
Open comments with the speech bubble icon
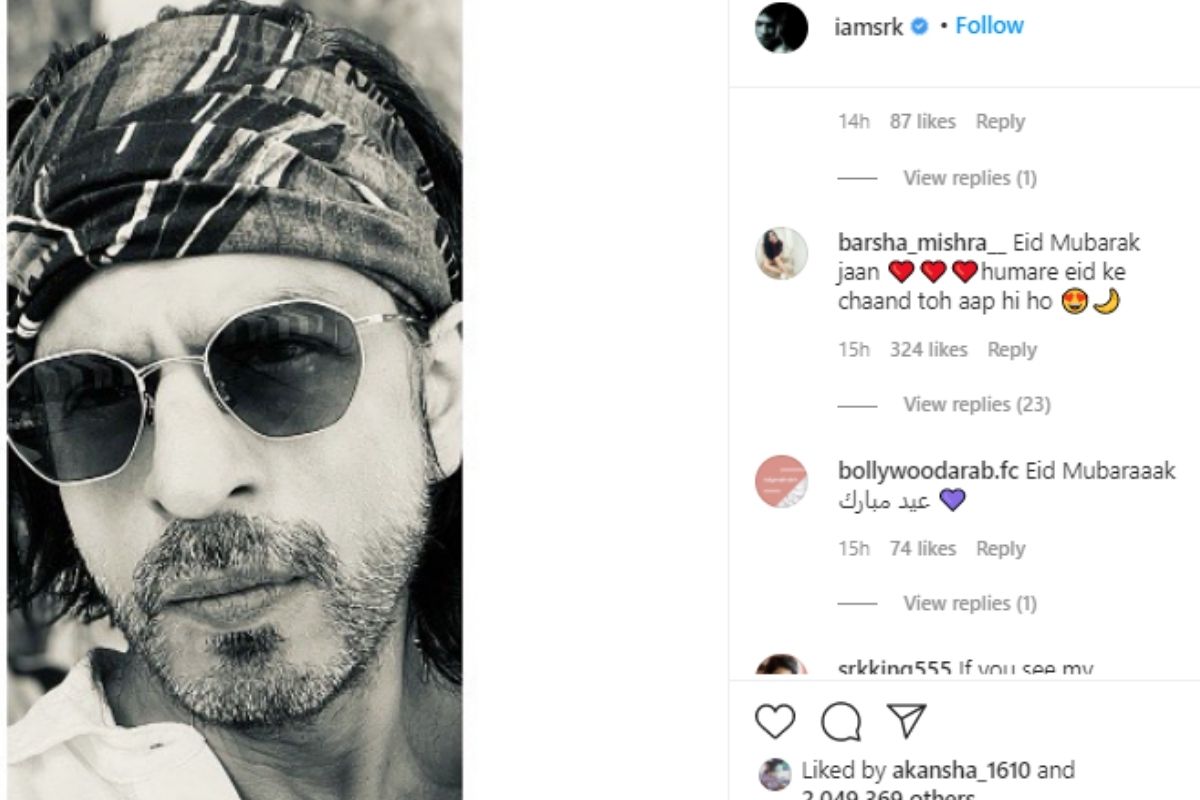[x=841, y=722]
